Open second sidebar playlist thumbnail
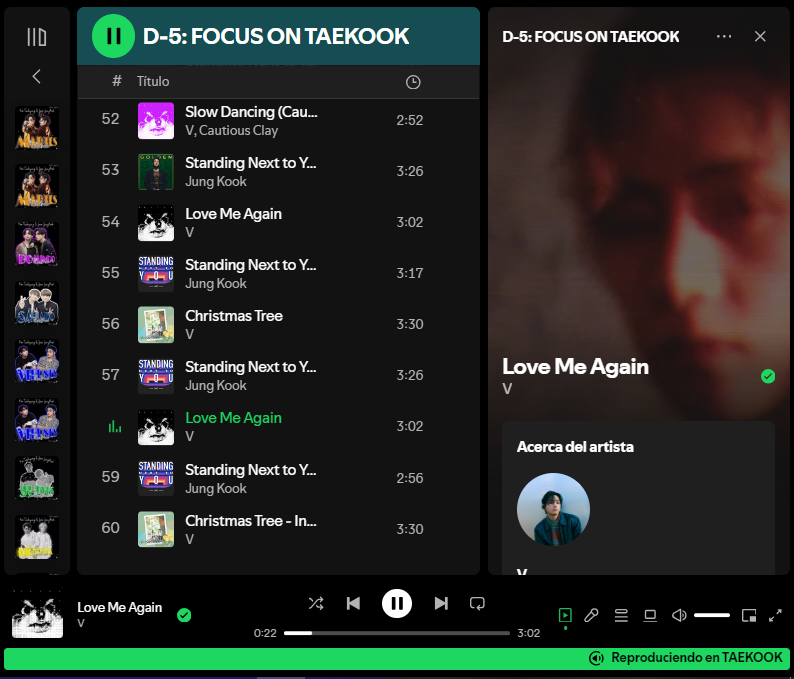 click(x=37, y=186)
